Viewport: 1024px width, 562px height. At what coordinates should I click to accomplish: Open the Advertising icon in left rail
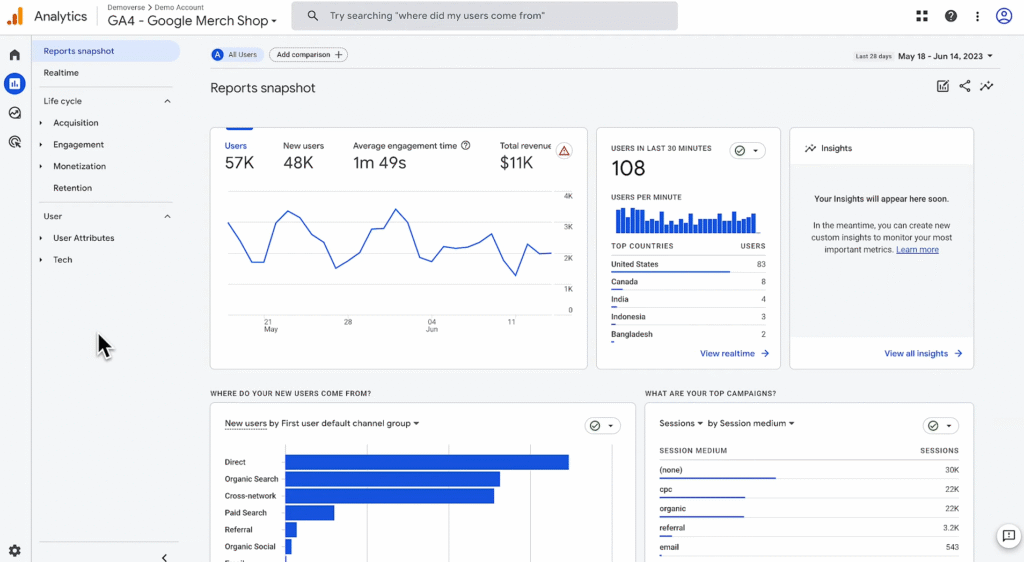14,142
